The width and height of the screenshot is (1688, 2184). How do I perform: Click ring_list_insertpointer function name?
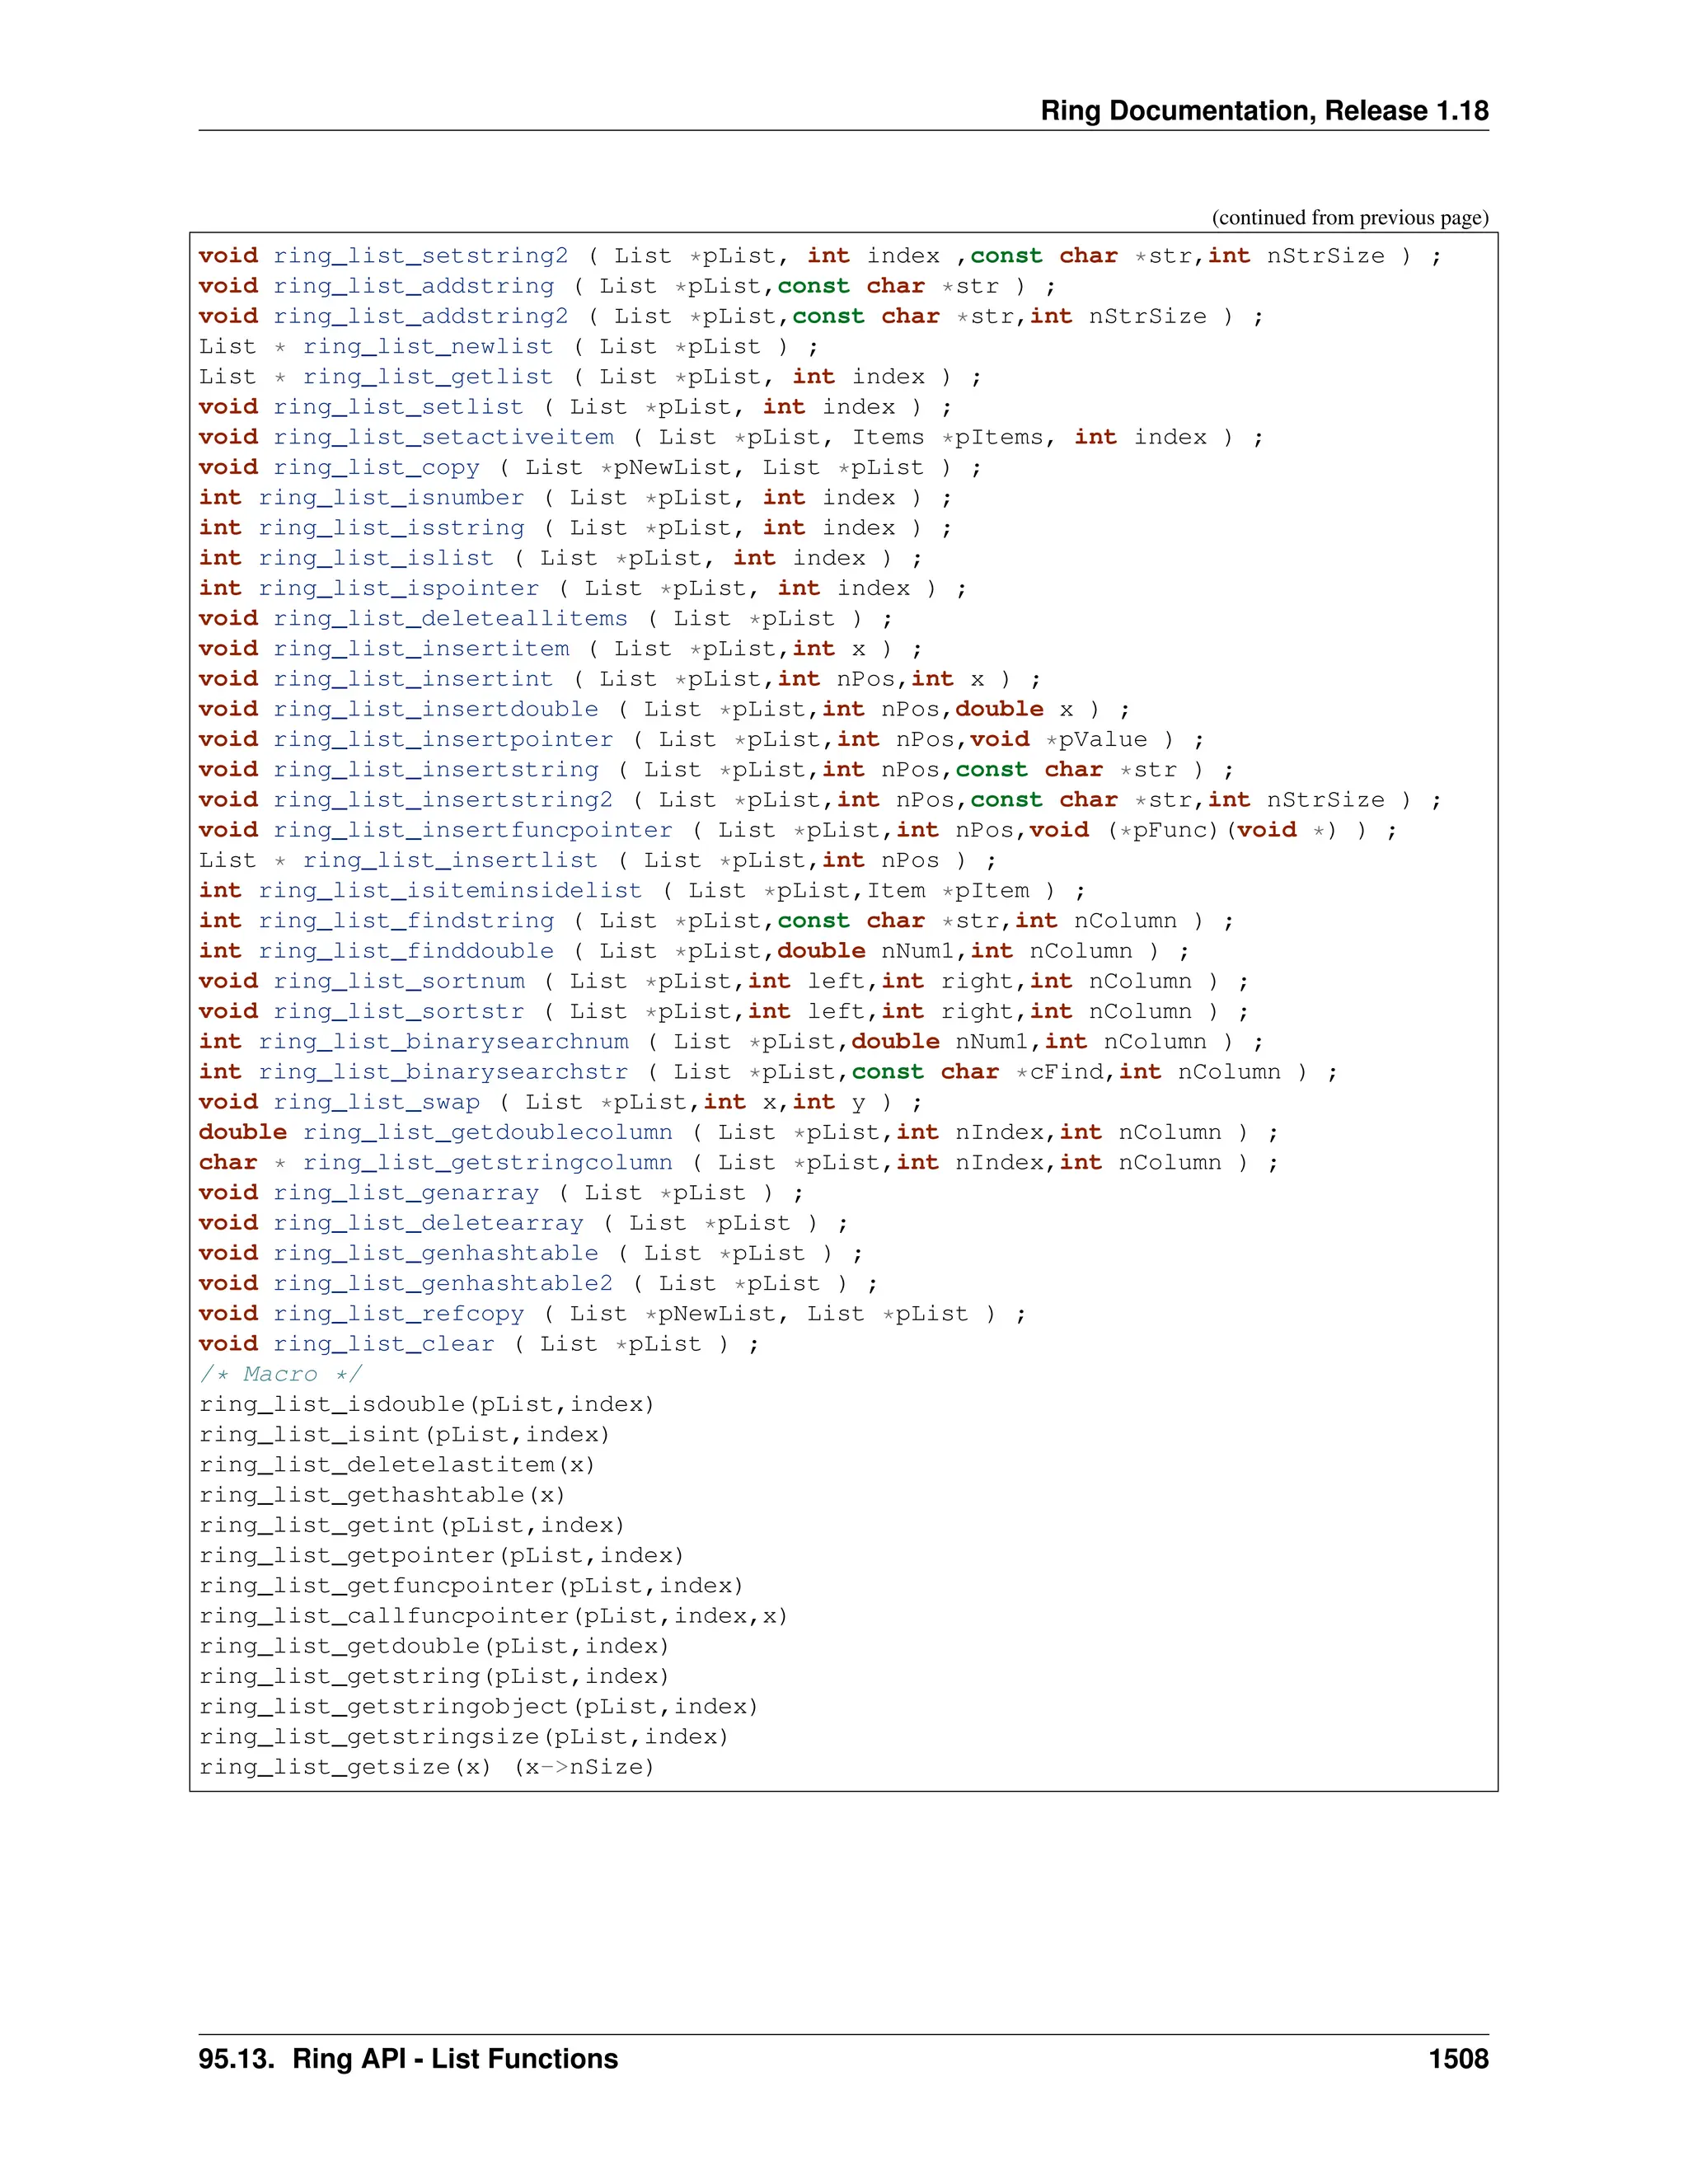pyautogui.click(x=444, y=740)
